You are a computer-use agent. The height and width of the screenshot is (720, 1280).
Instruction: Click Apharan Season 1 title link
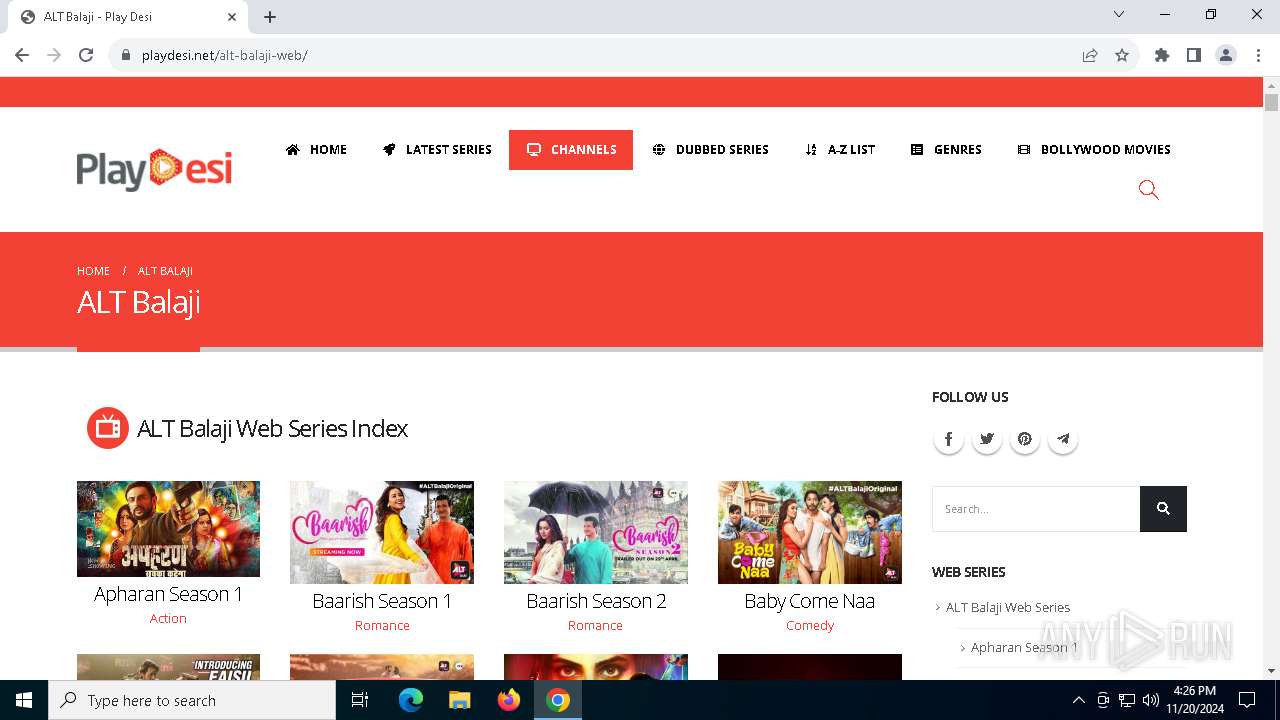click(168, 594)
